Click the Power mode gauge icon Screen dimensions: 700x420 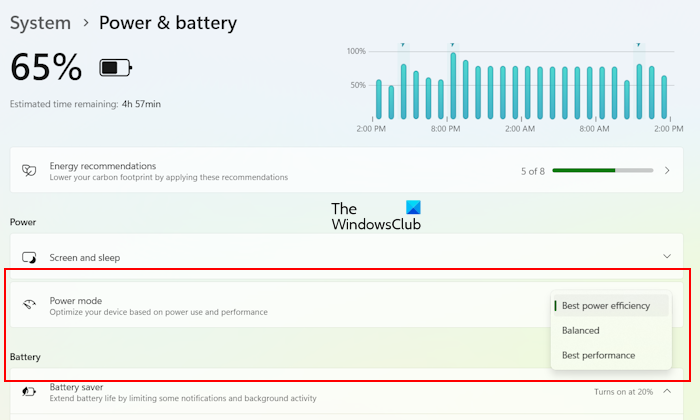click(x=29, y=305)
